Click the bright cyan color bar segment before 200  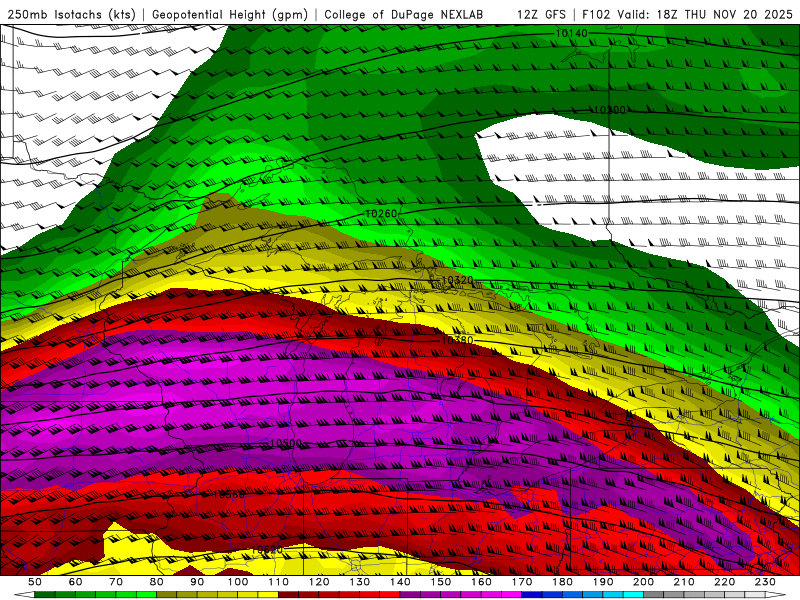click(x=634, y=595)
